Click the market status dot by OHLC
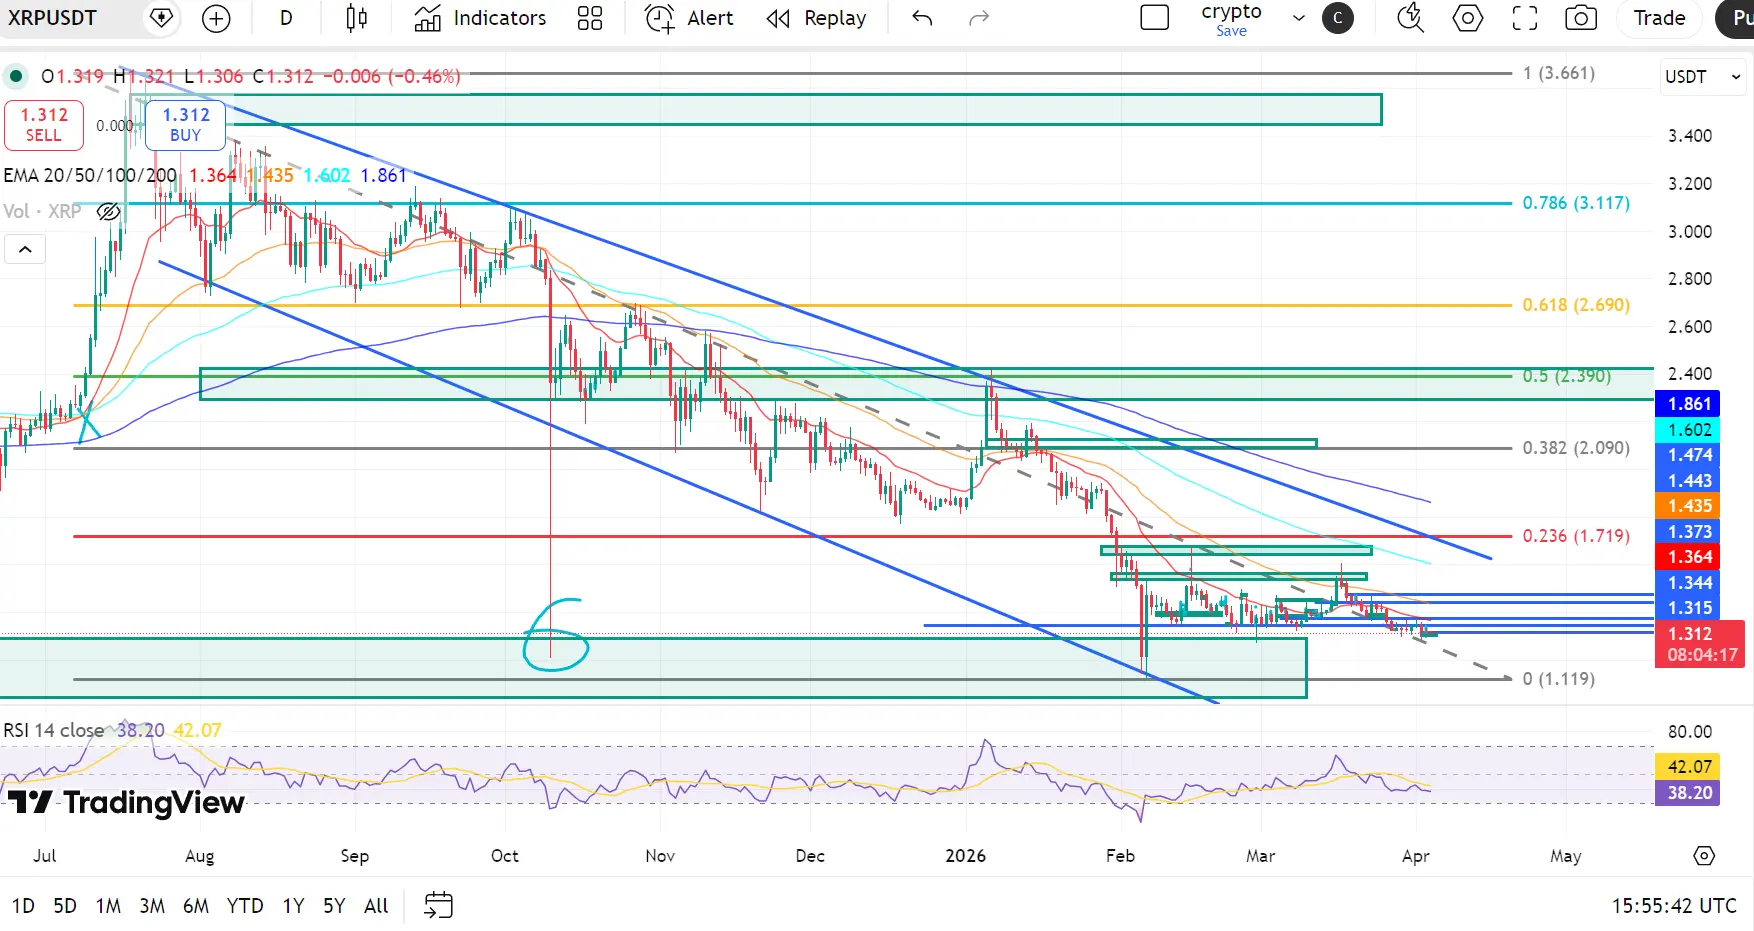 pos(16,76)
